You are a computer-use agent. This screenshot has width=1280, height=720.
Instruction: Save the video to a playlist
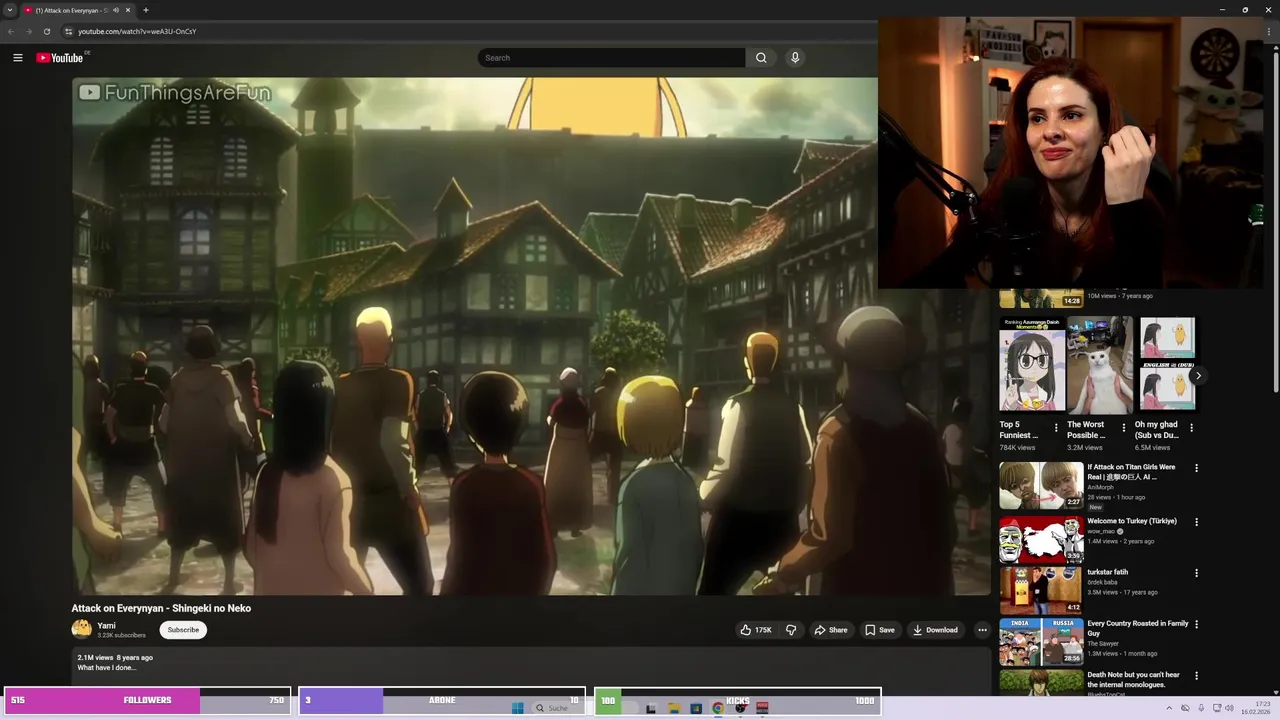(x=880, y=630)
